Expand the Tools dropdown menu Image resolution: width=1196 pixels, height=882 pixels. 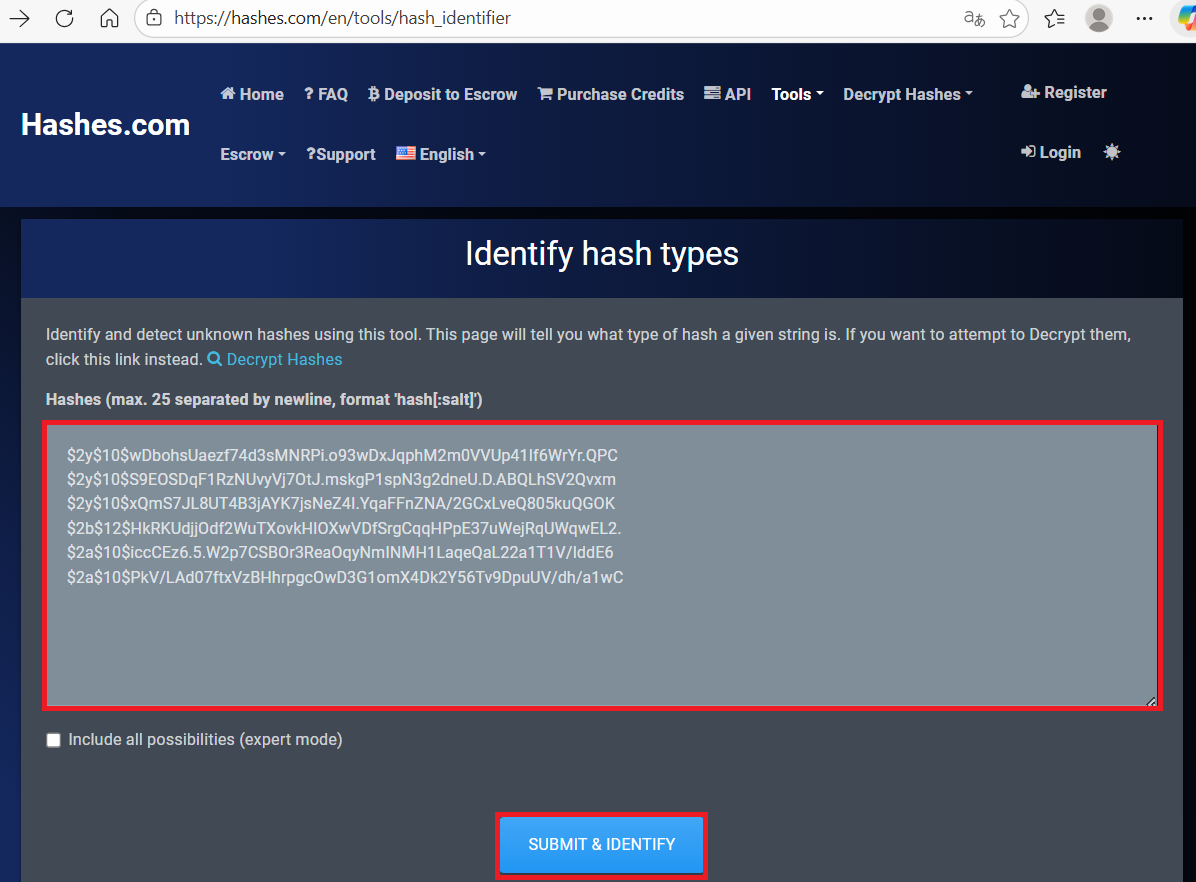[797, 94]
